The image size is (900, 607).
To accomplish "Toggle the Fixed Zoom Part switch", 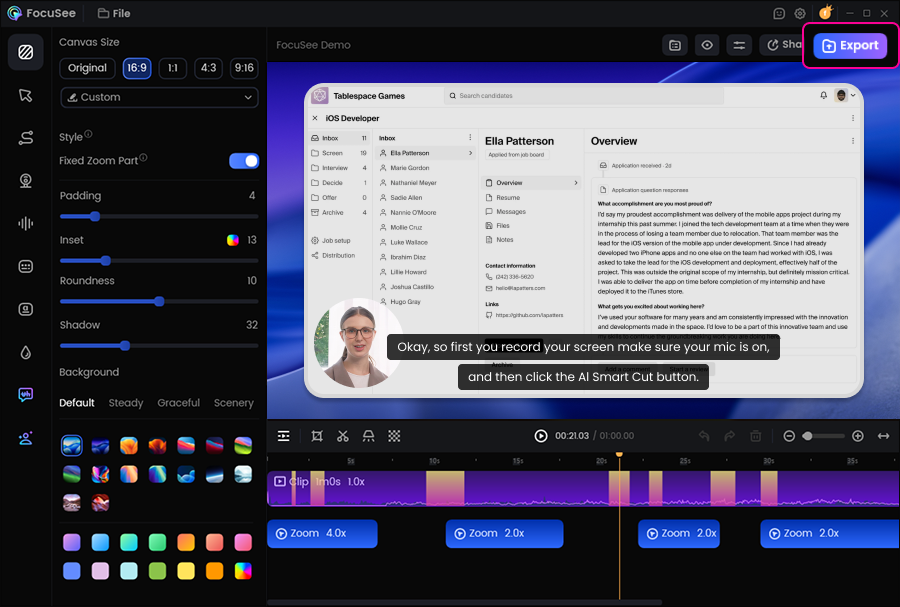I will pos(244,161).
